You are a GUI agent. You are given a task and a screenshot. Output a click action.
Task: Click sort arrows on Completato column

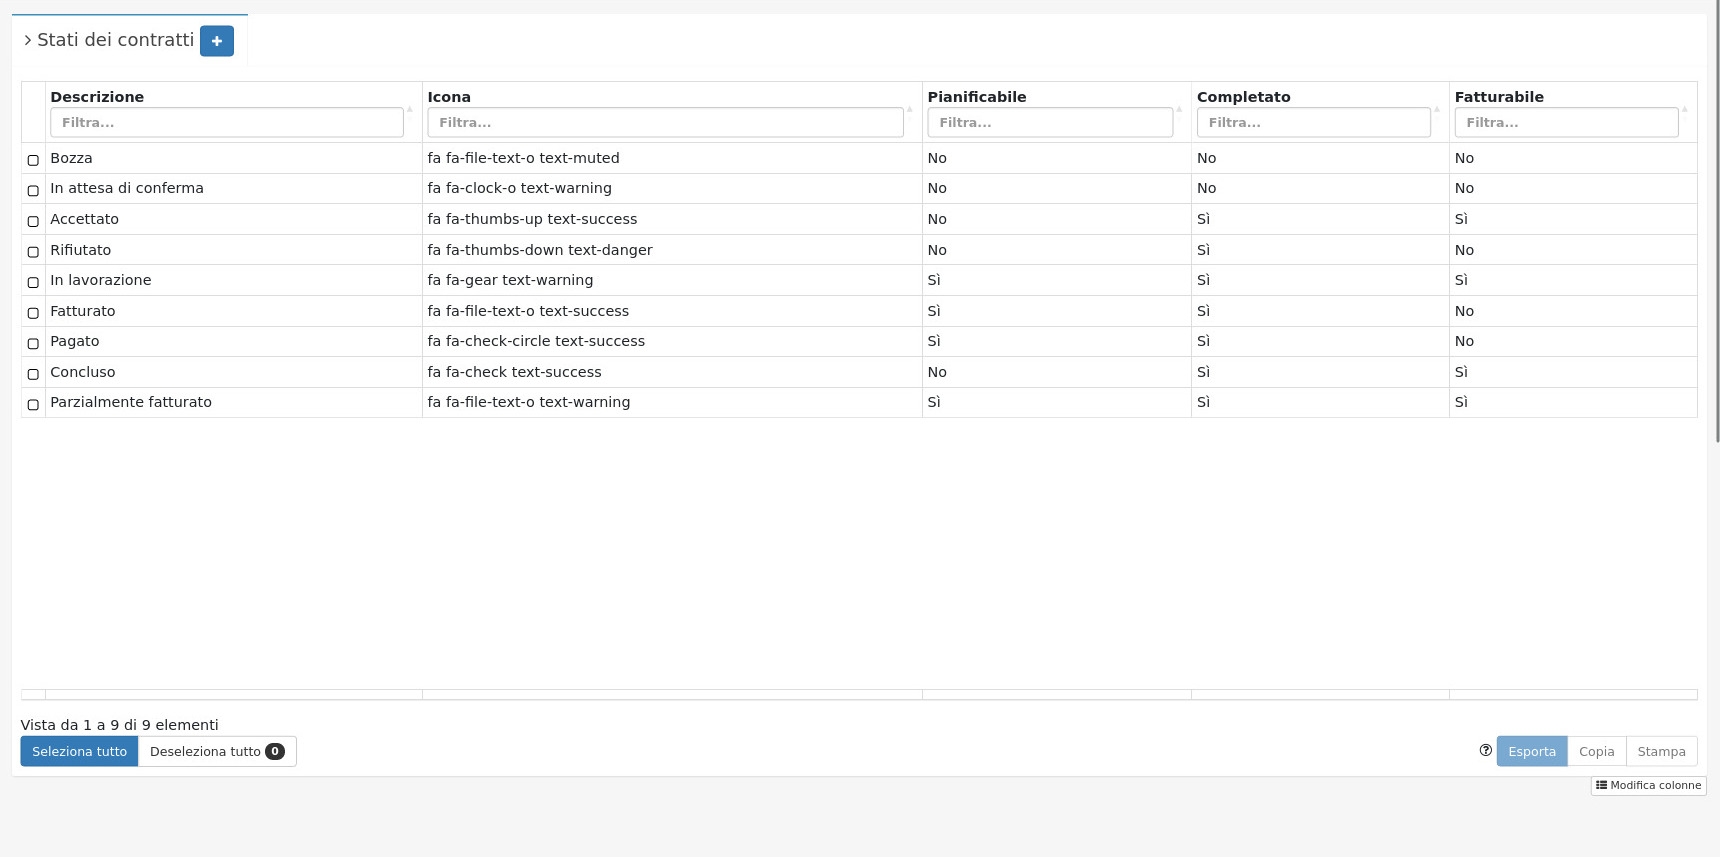tap(1437, 110)
